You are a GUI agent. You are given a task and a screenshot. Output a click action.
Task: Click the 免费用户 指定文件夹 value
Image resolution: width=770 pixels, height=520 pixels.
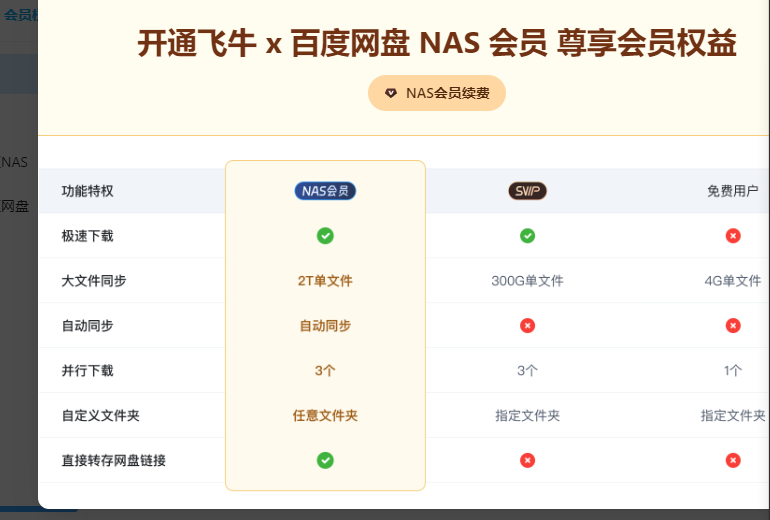733,415
